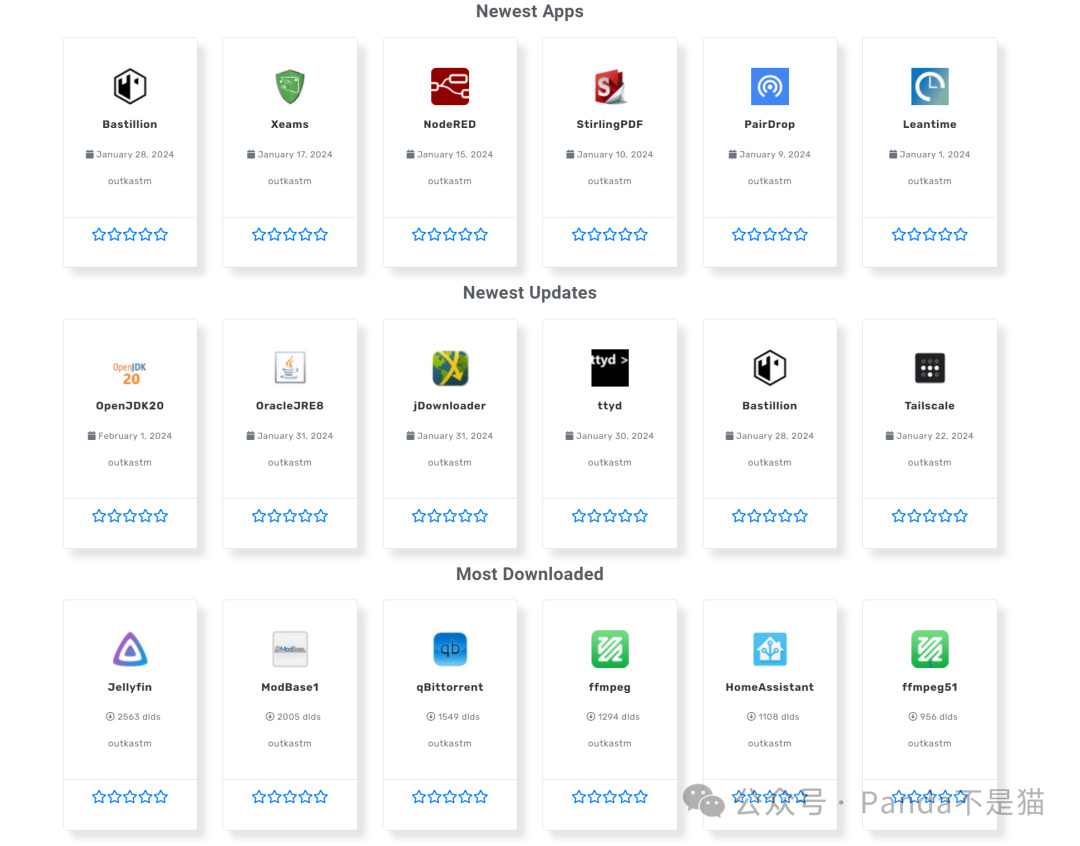Click the outkastm author under ttyd
This screenshot has height=846, width=1080.
(x=610, y=462)
